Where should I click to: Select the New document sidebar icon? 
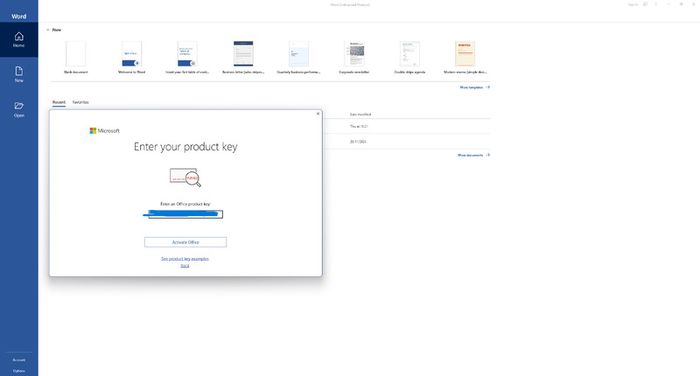point(19,75)
